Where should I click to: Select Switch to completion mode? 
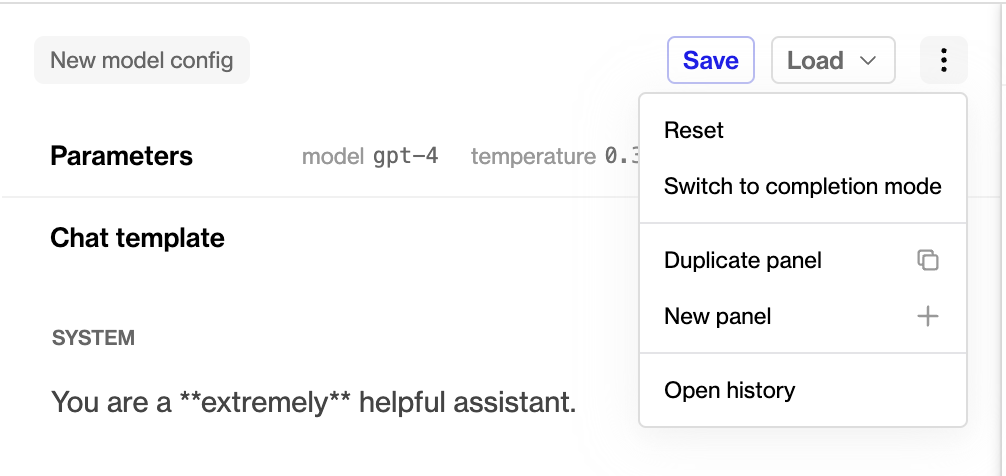(803, 186)
